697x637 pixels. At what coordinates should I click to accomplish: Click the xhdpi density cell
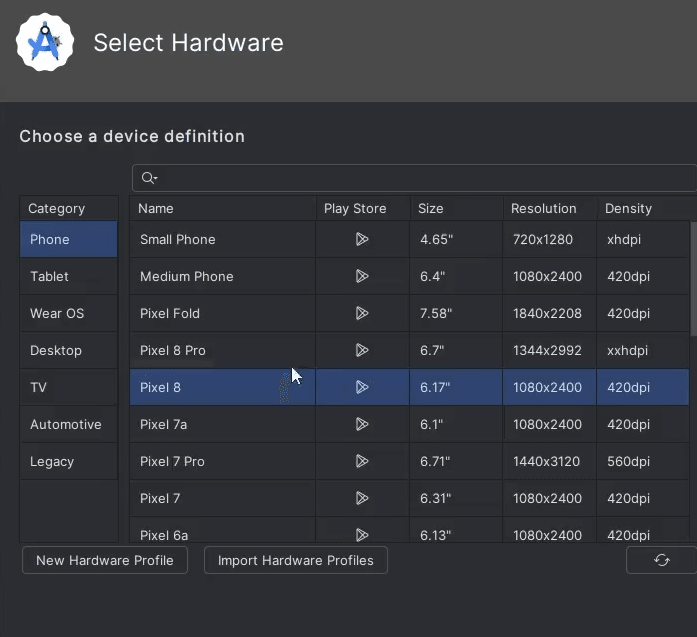pos(643,239)
